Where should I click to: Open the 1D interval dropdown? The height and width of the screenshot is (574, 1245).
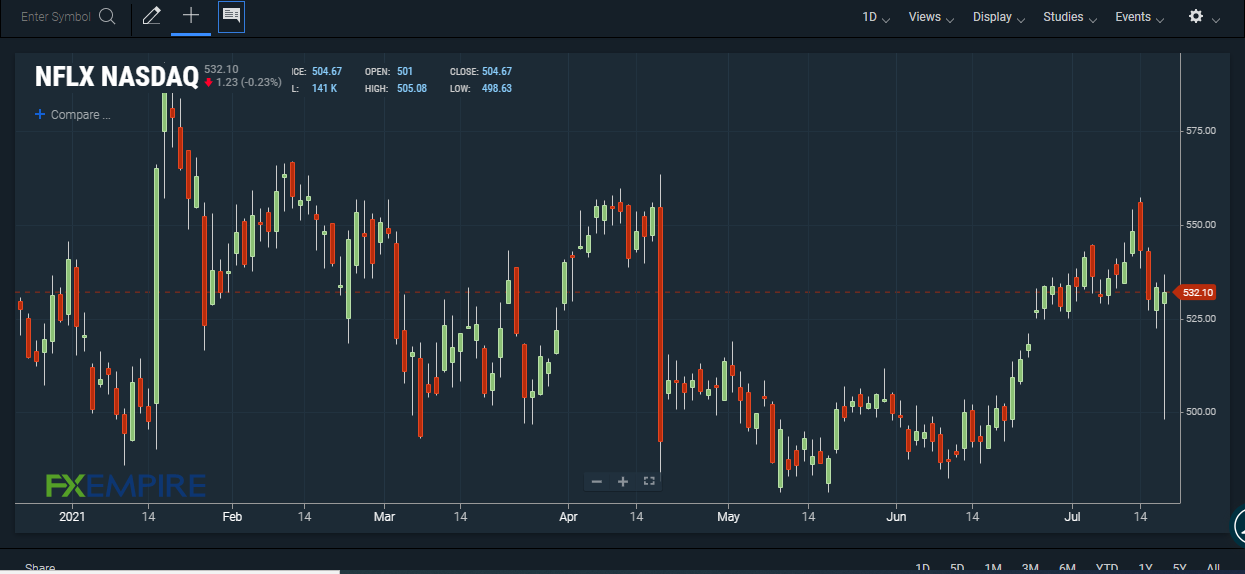[876, 17]
